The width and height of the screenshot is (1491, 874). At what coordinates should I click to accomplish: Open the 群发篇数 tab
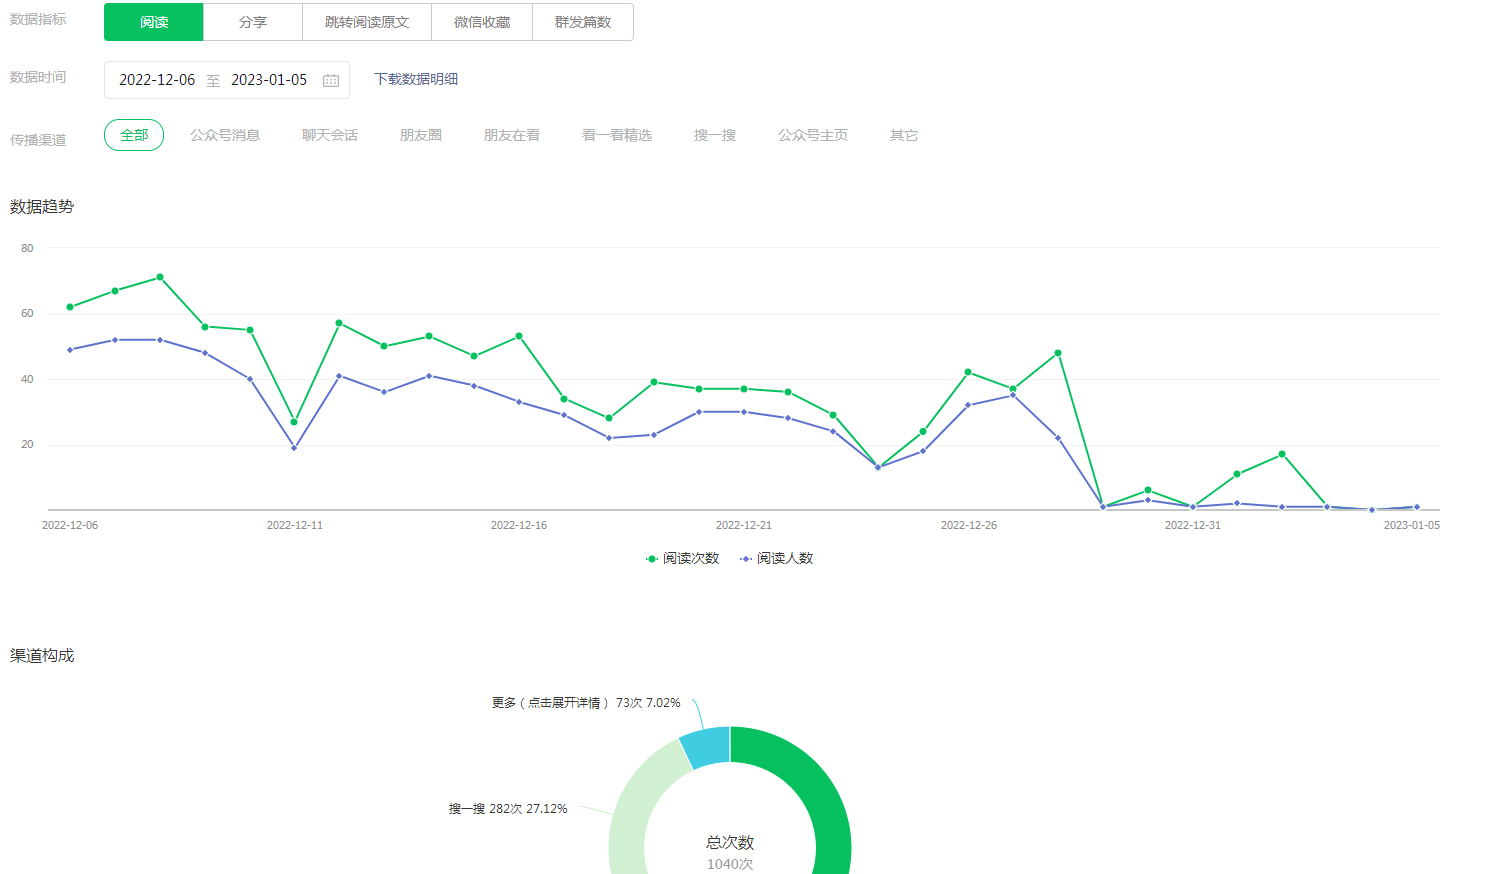583,22
